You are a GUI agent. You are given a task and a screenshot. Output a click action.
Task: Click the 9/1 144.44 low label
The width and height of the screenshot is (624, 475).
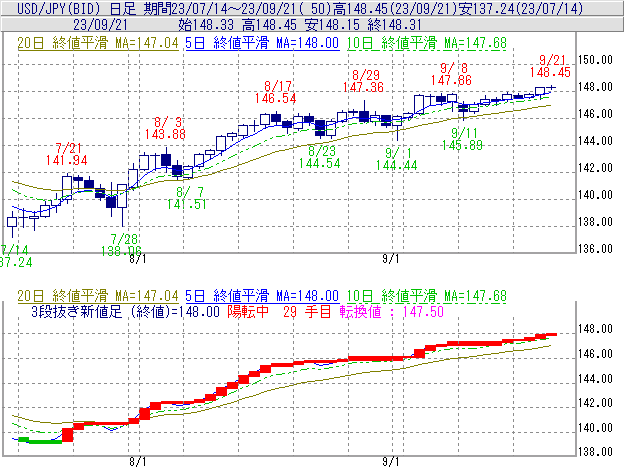[x=397, y=159]
